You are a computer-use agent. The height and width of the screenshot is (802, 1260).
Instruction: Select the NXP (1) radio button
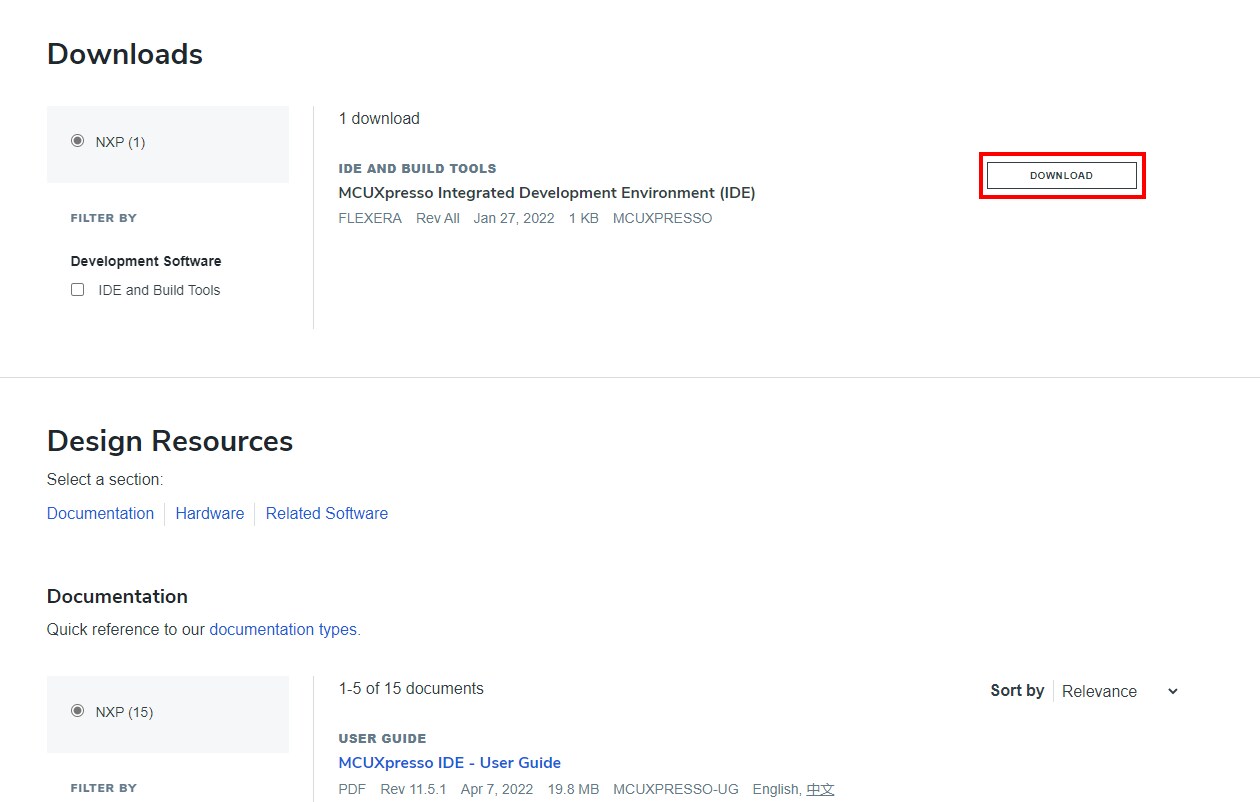(77, 141)
